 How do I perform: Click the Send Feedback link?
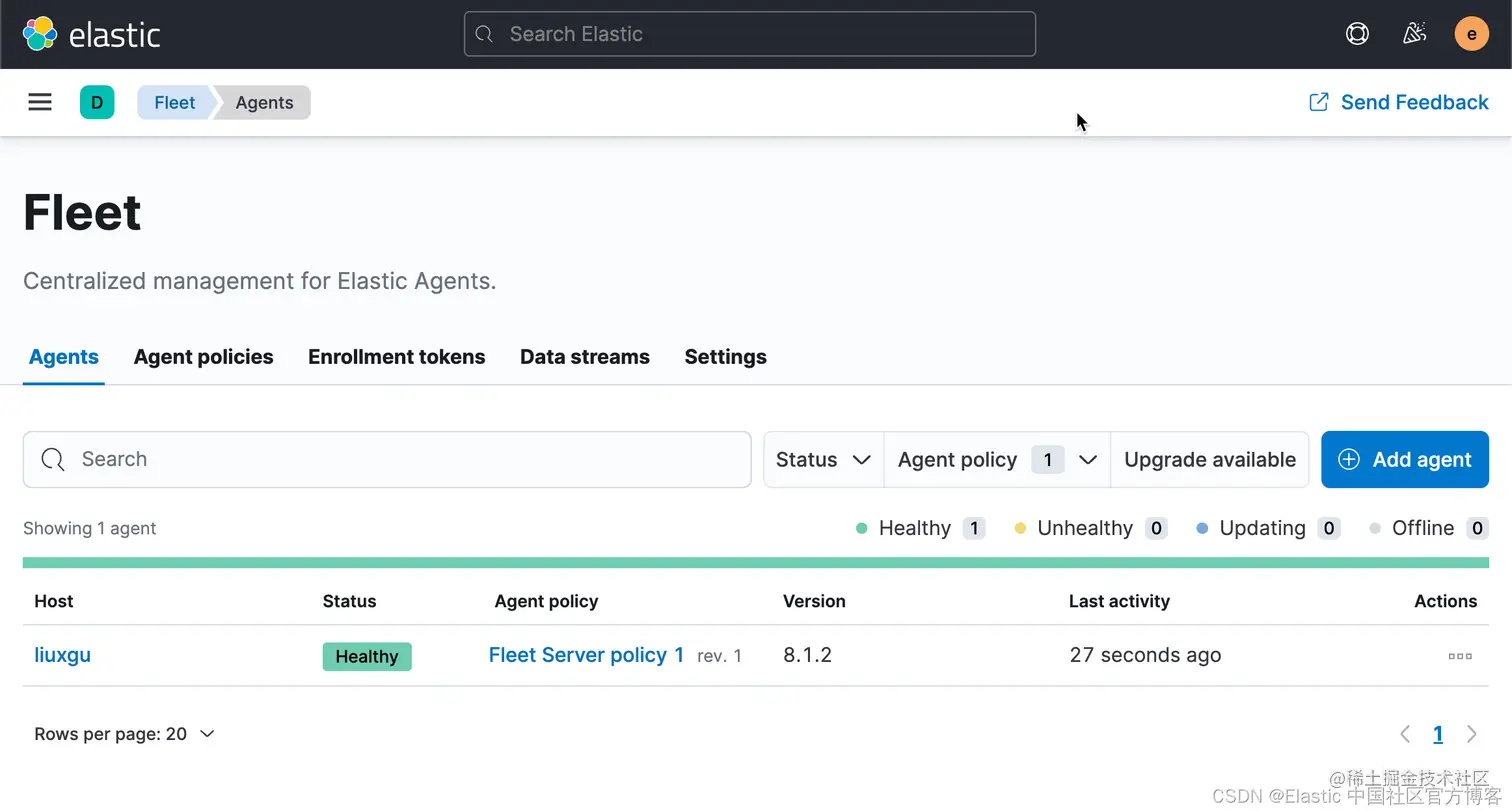tap(1398, 102)
